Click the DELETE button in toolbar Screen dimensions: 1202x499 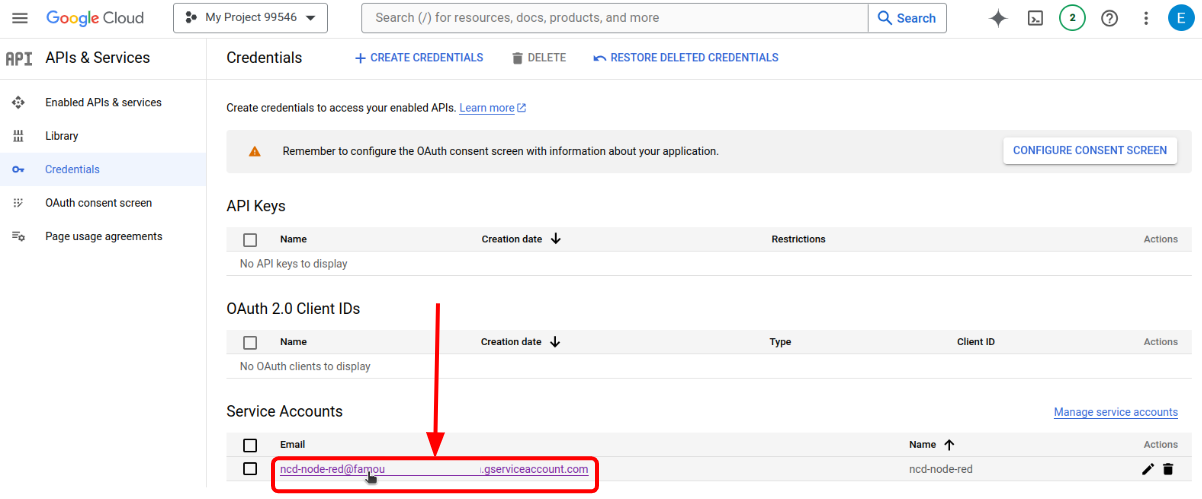tap(538, 58)
